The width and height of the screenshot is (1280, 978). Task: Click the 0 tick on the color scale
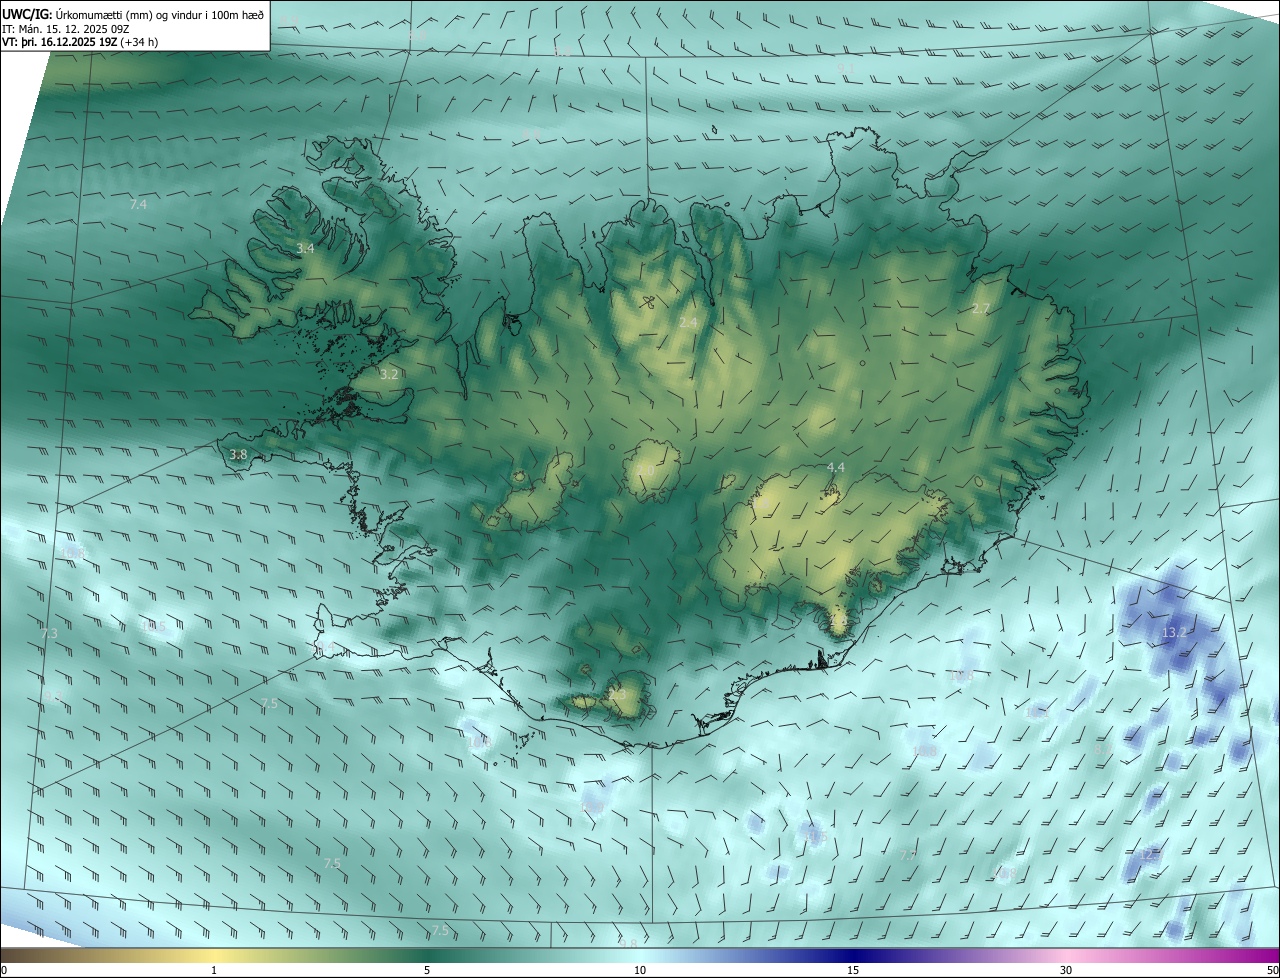pos(4,970)
